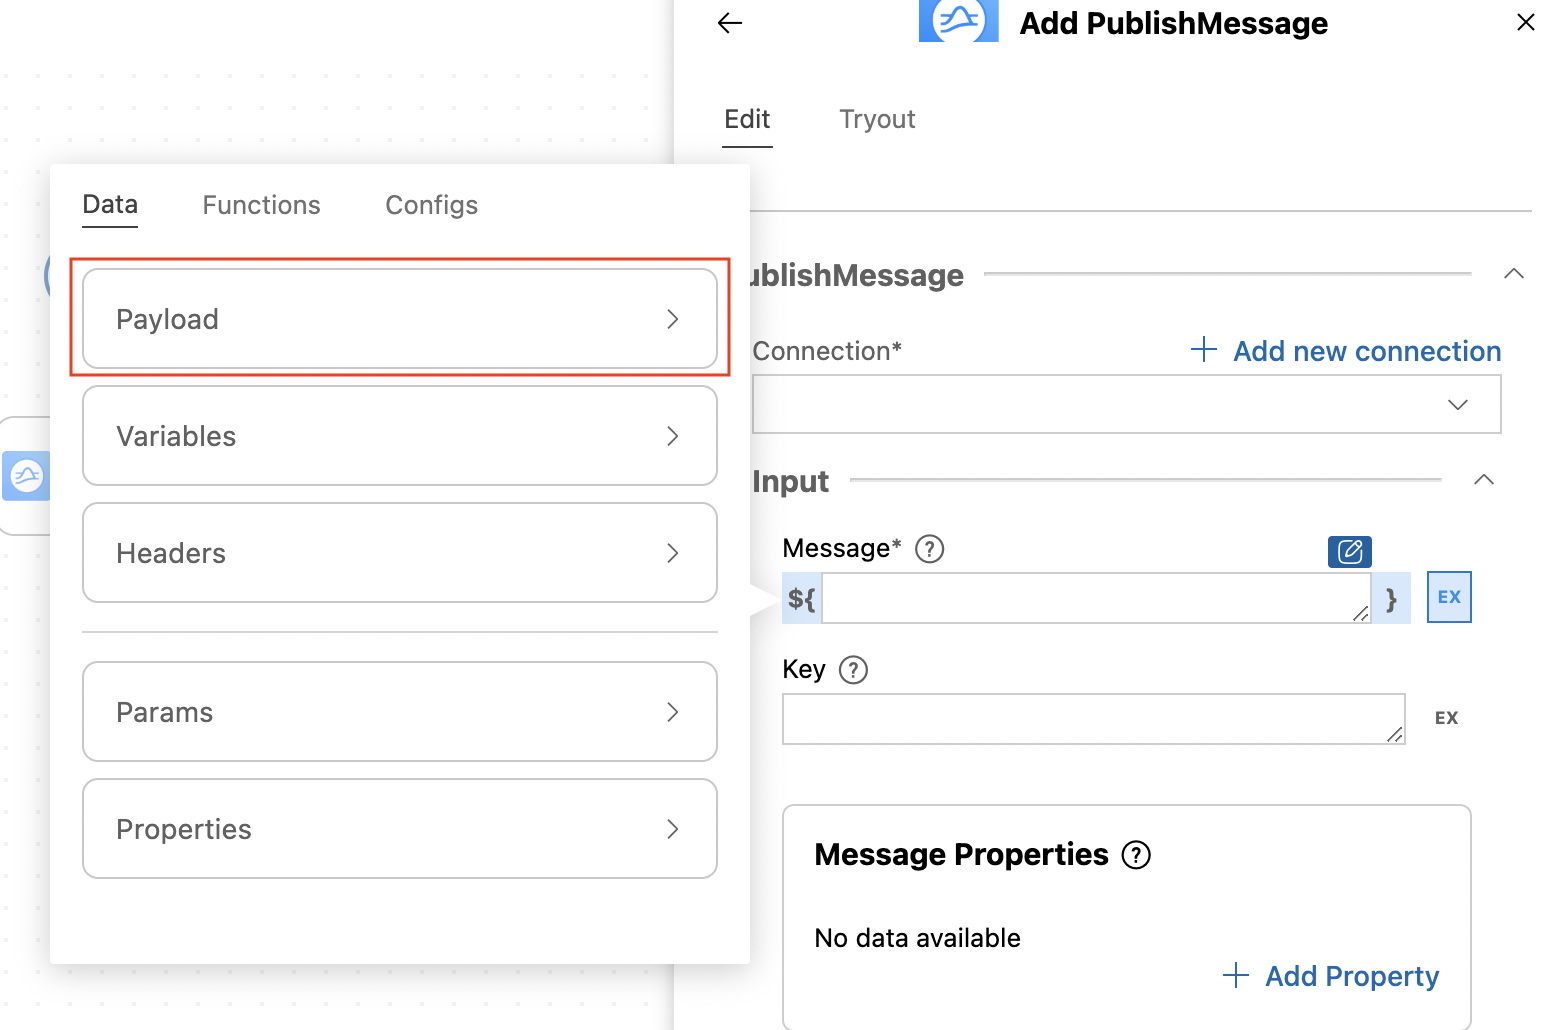Toggle the EX expression button for Message
This screenshot has height=1030, width=1564.
point(1449,597)
